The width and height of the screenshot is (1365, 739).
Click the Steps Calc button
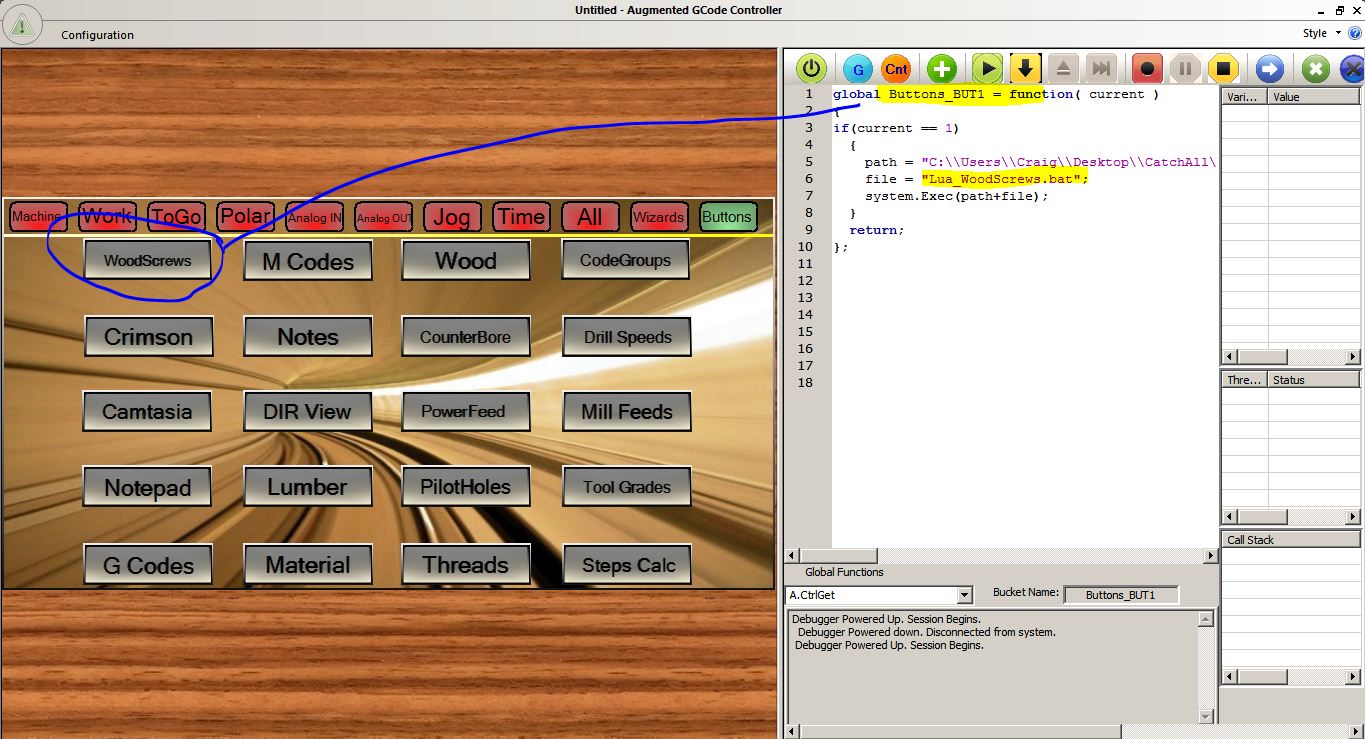coord(628,565)
